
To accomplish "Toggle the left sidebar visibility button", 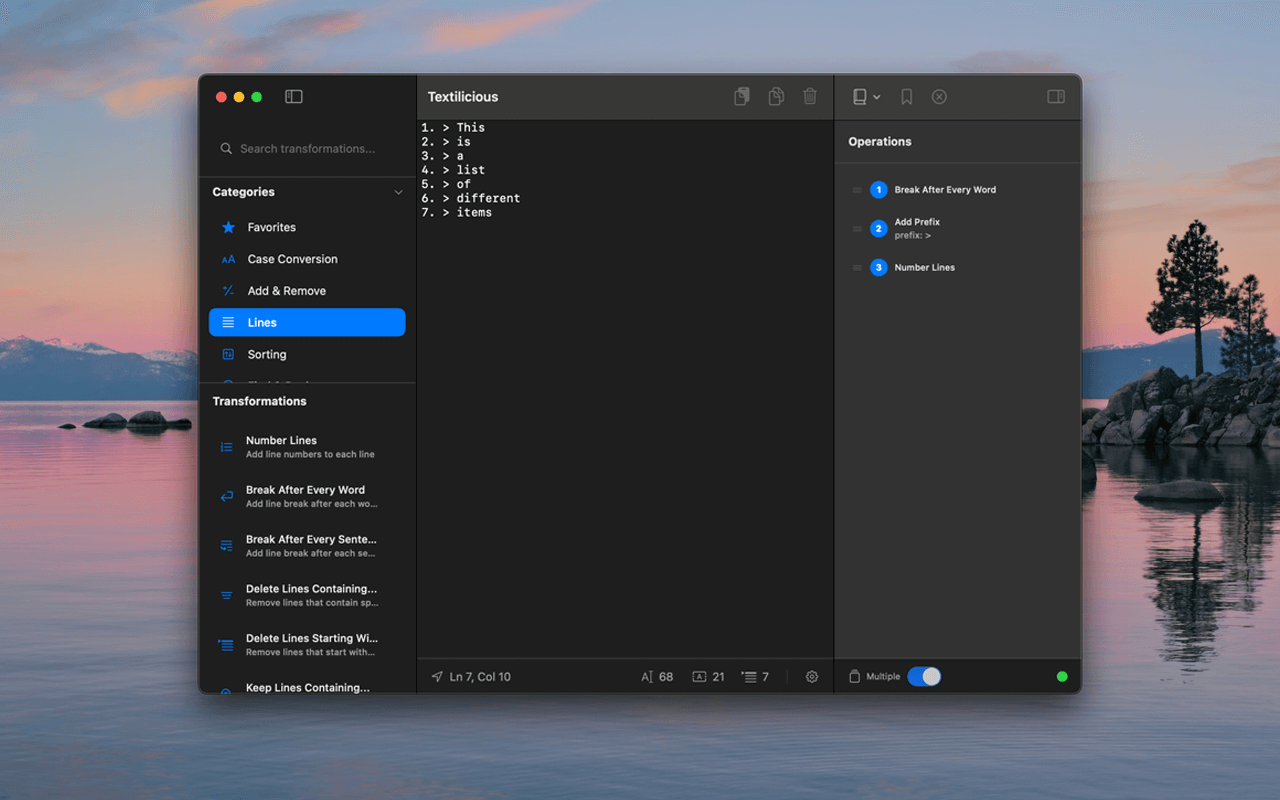I will [293, 96].
